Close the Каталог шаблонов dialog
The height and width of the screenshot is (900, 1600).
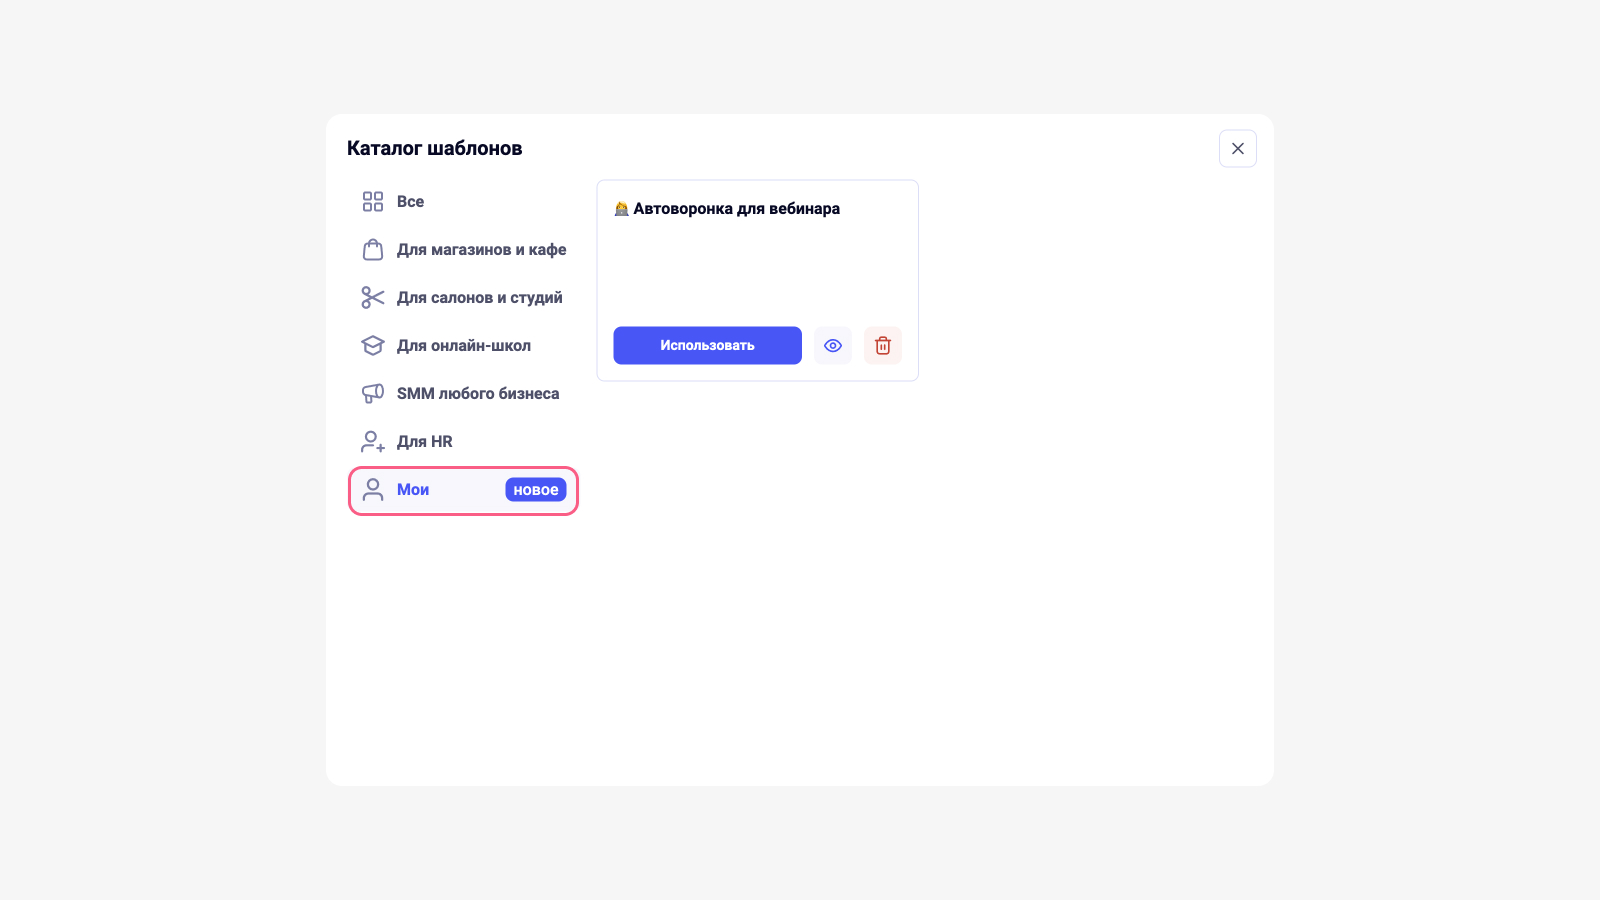1238,149
